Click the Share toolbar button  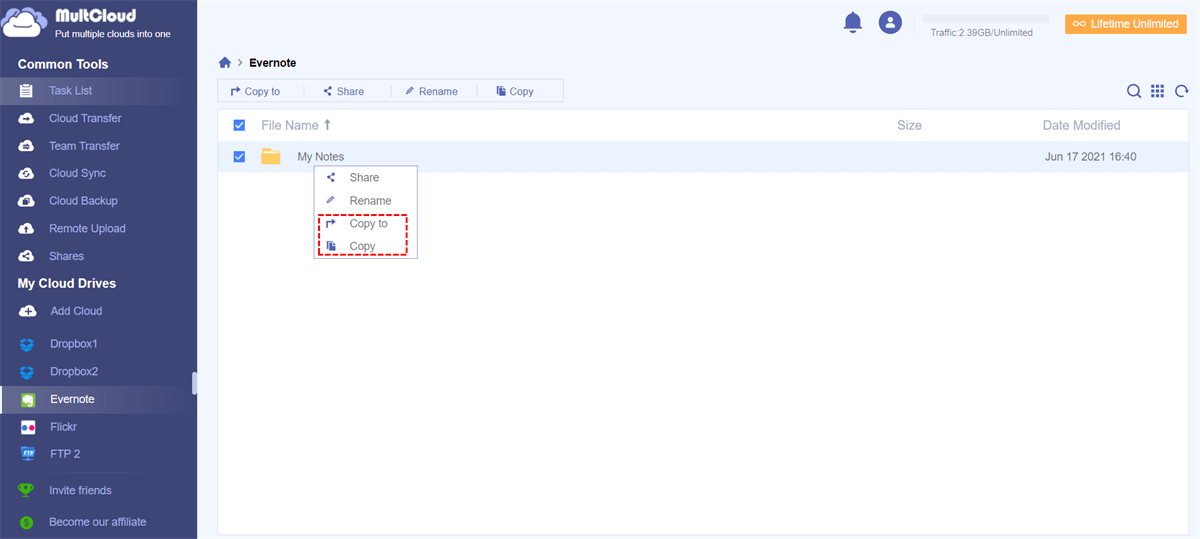pos(343,91)
